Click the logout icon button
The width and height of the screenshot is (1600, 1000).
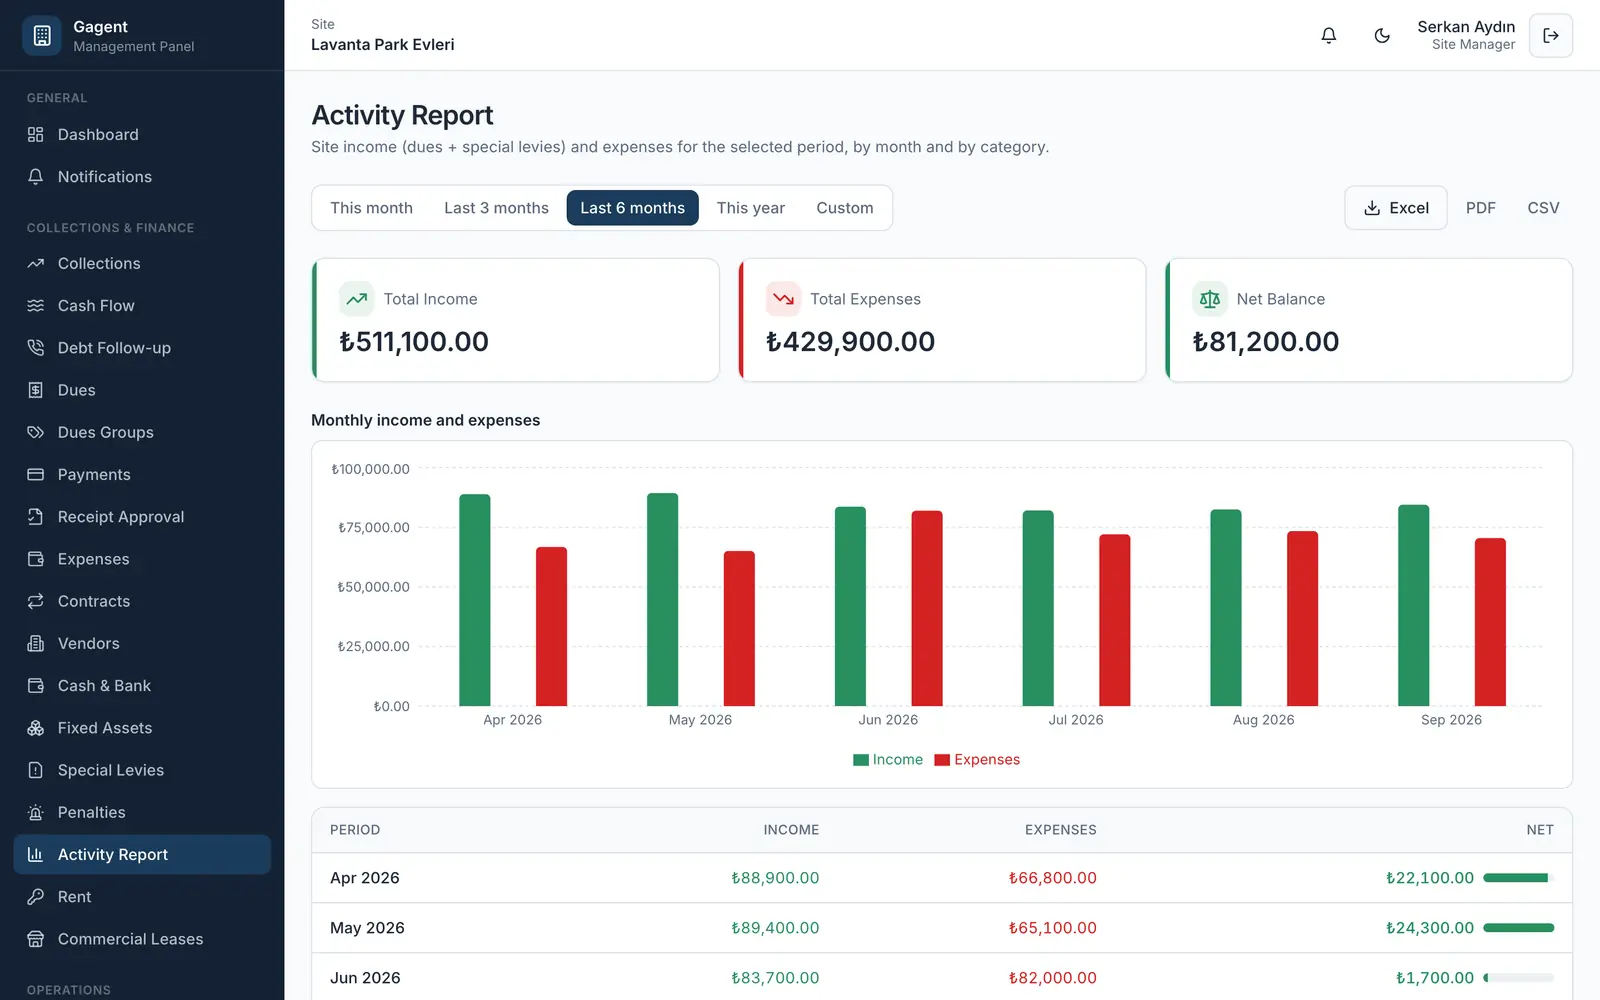point(1551,35)
